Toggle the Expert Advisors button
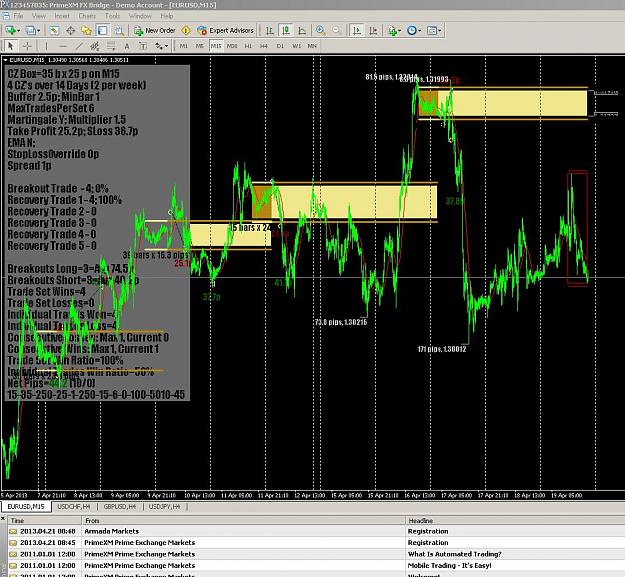The width and height of the screenshot is (625, 577). (x=226, y=31)
